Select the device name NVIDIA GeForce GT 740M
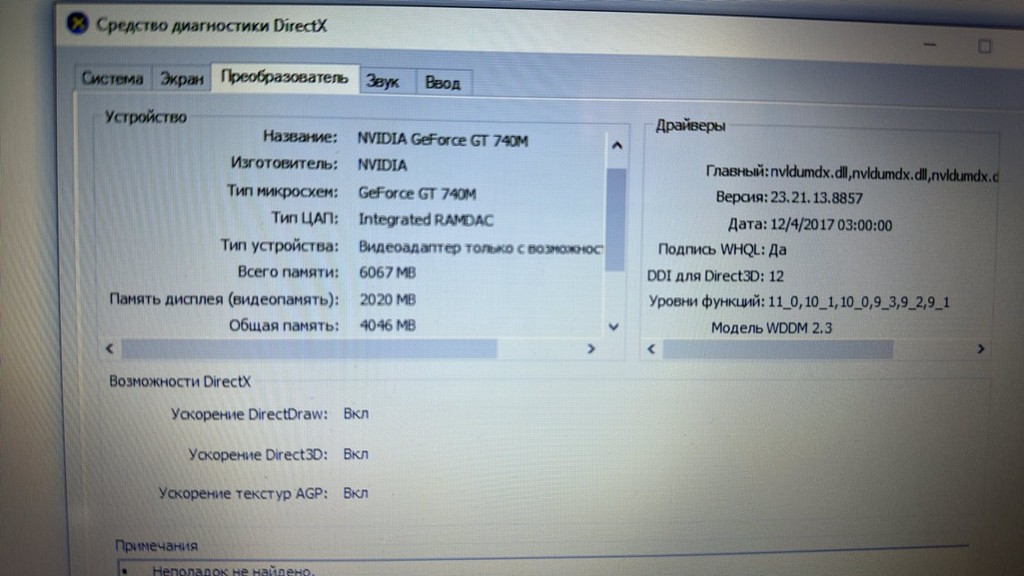Viewport: 1024px width, 576px height. pyautogui.click(x=442, y=140)
